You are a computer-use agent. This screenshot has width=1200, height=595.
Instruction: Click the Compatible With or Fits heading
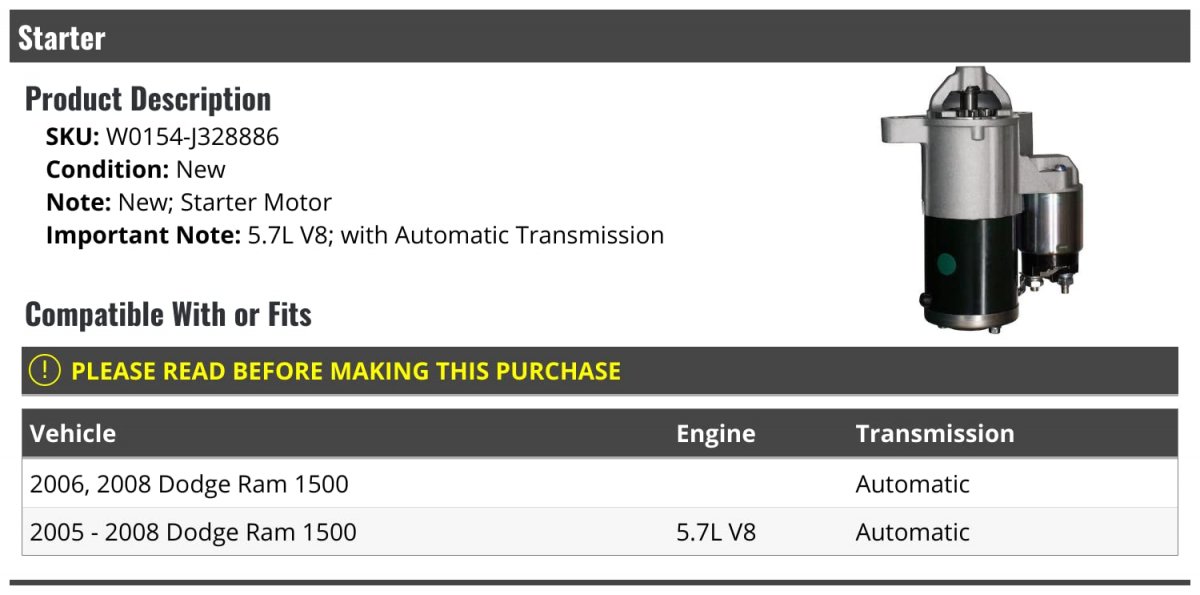[x=168, y=314]
